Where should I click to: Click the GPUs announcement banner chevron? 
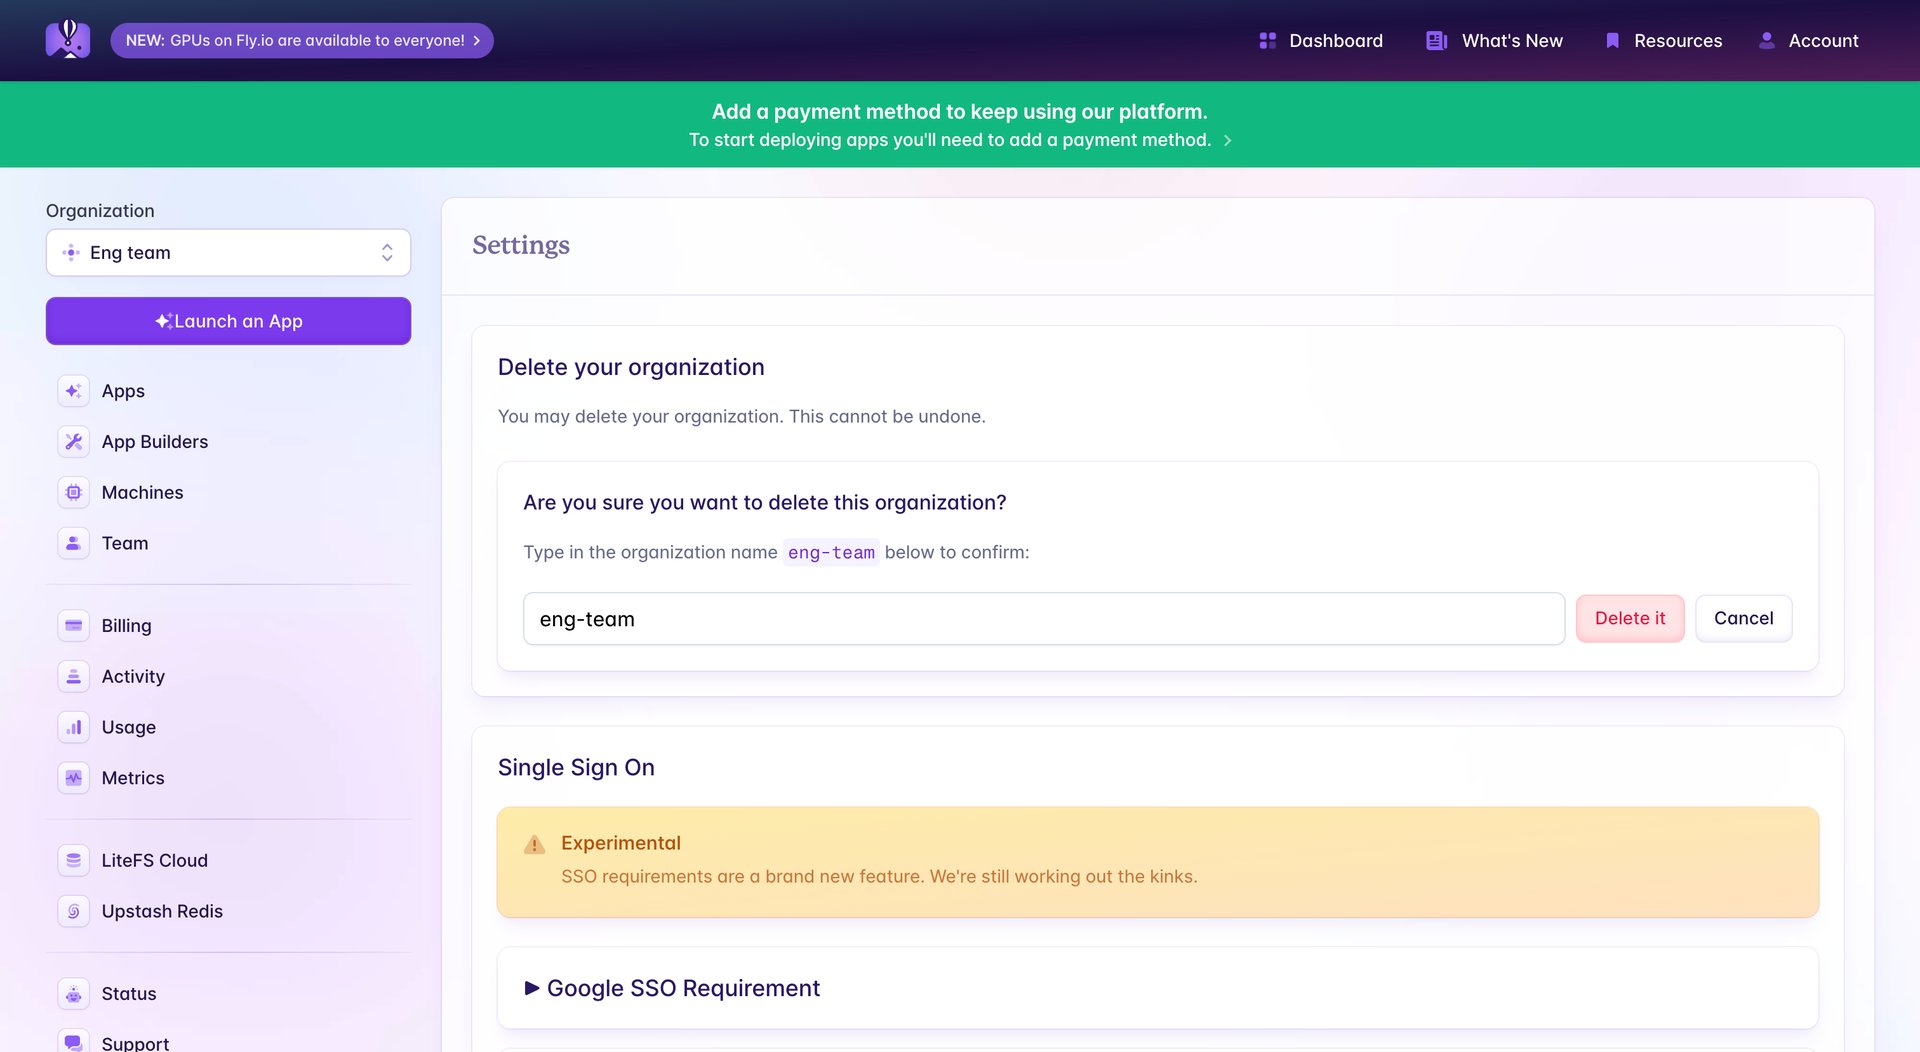(x=477, y=40)
